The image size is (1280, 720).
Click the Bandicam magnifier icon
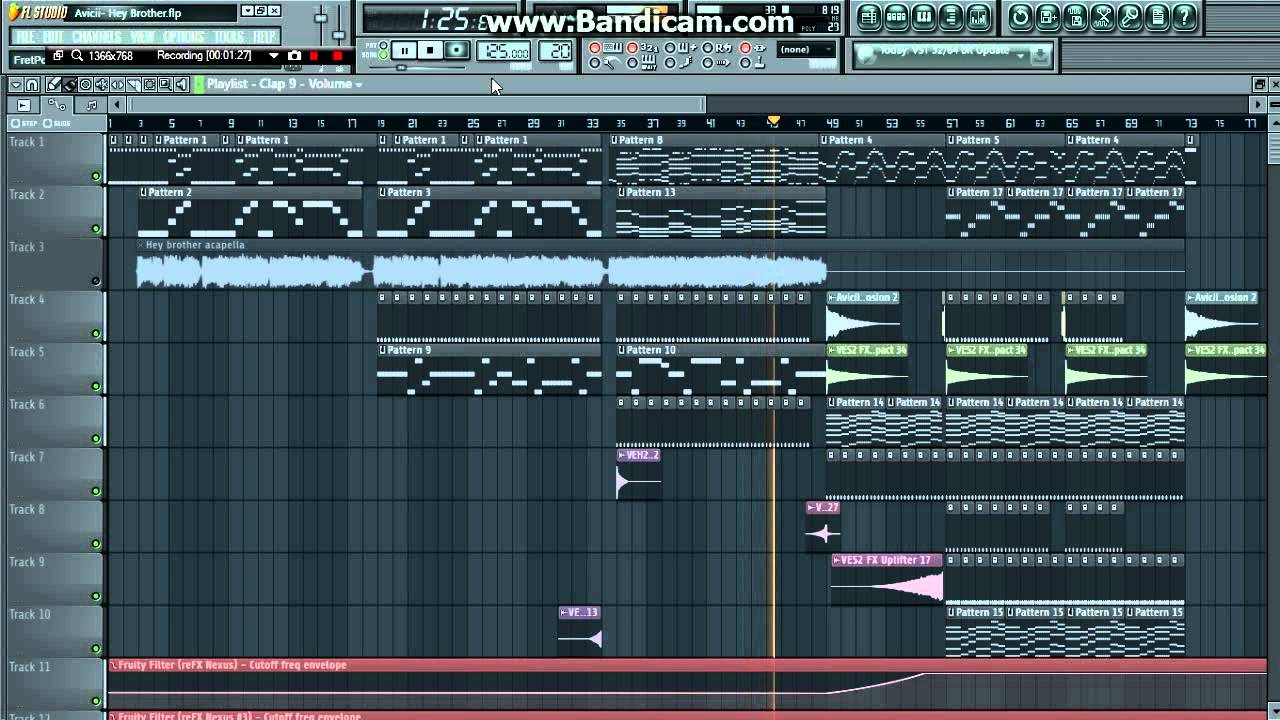click(x=77, y=55)
